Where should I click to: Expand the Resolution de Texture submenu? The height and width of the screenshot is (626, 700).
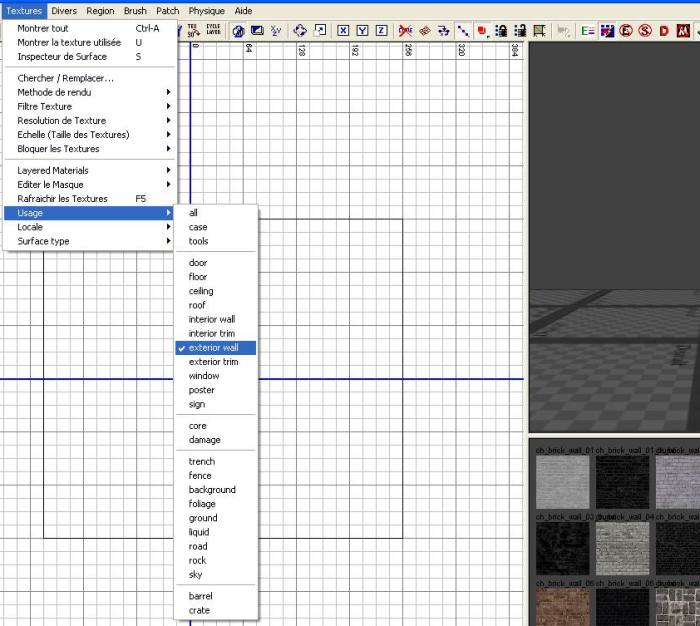(89, 121)
